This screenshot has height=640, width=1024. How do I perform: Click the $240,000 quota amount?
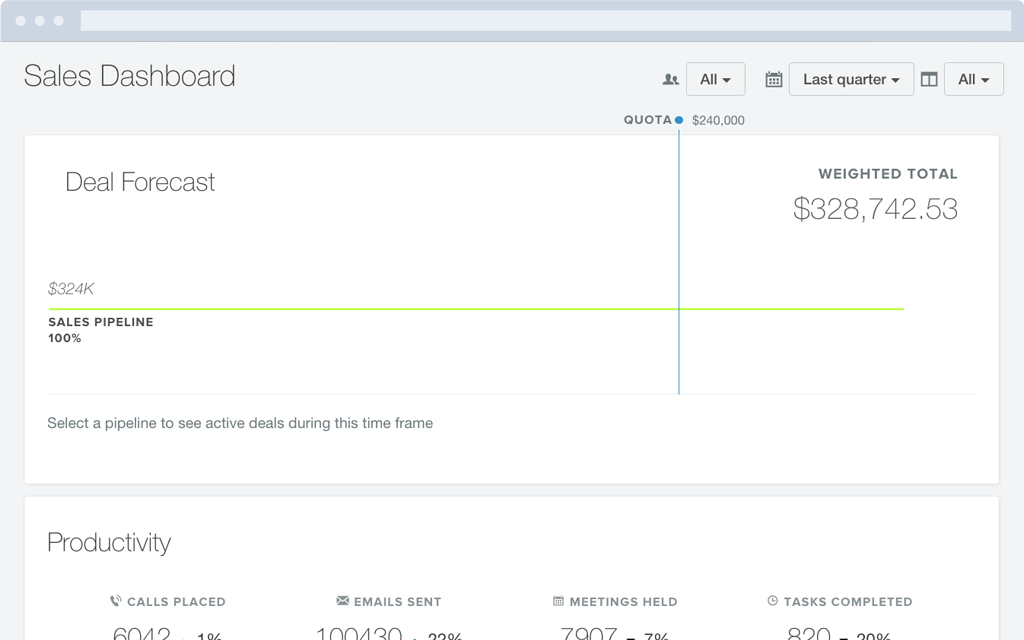coord(718,120)
